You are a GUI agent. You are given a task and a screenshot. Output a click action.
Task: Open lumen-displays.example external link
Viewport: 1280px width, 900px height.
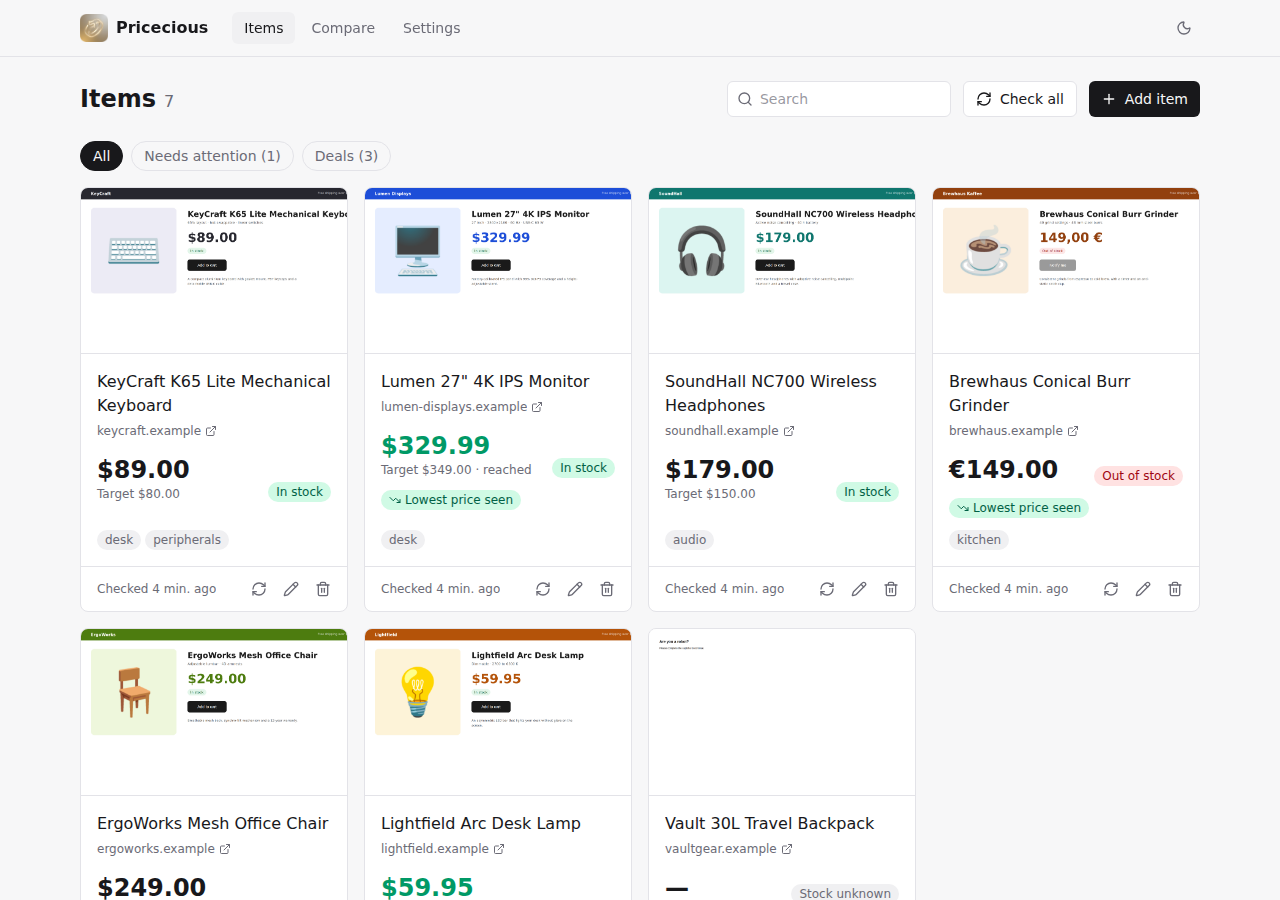point(462,407)
